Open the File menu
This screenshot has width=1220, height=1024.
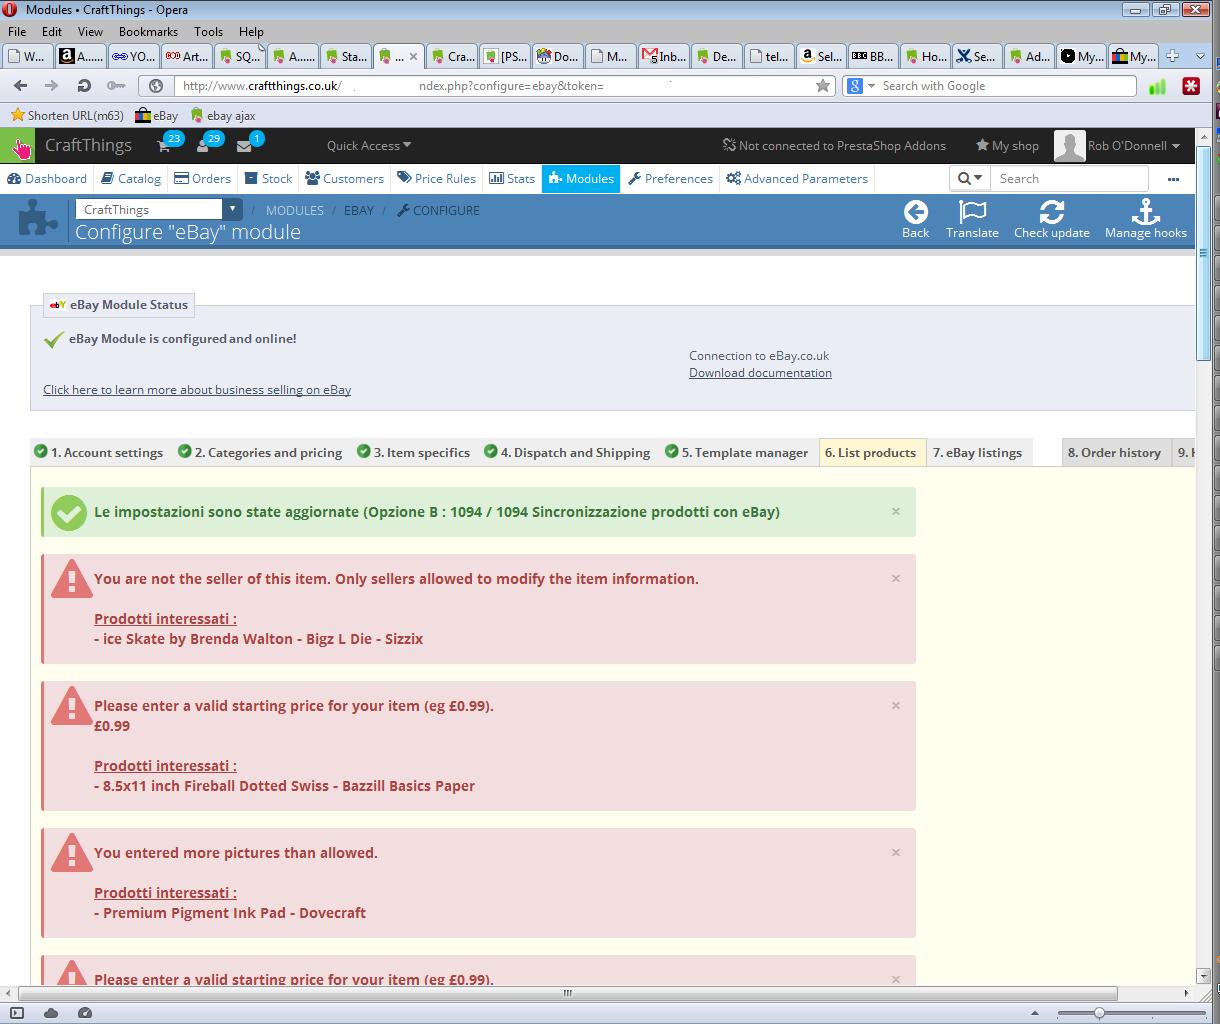point(17,32)
